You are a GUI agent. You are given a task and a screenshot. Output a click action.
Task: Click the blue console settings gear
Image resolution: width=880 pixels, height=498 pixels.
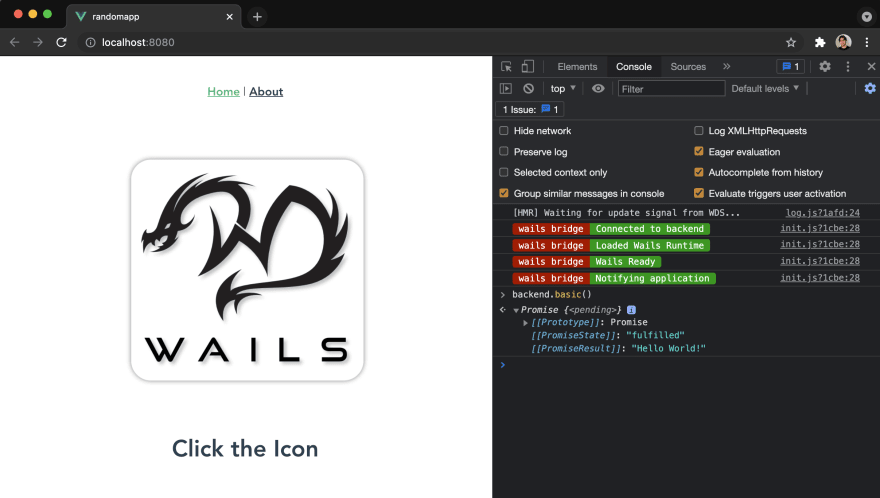(870, 88)
